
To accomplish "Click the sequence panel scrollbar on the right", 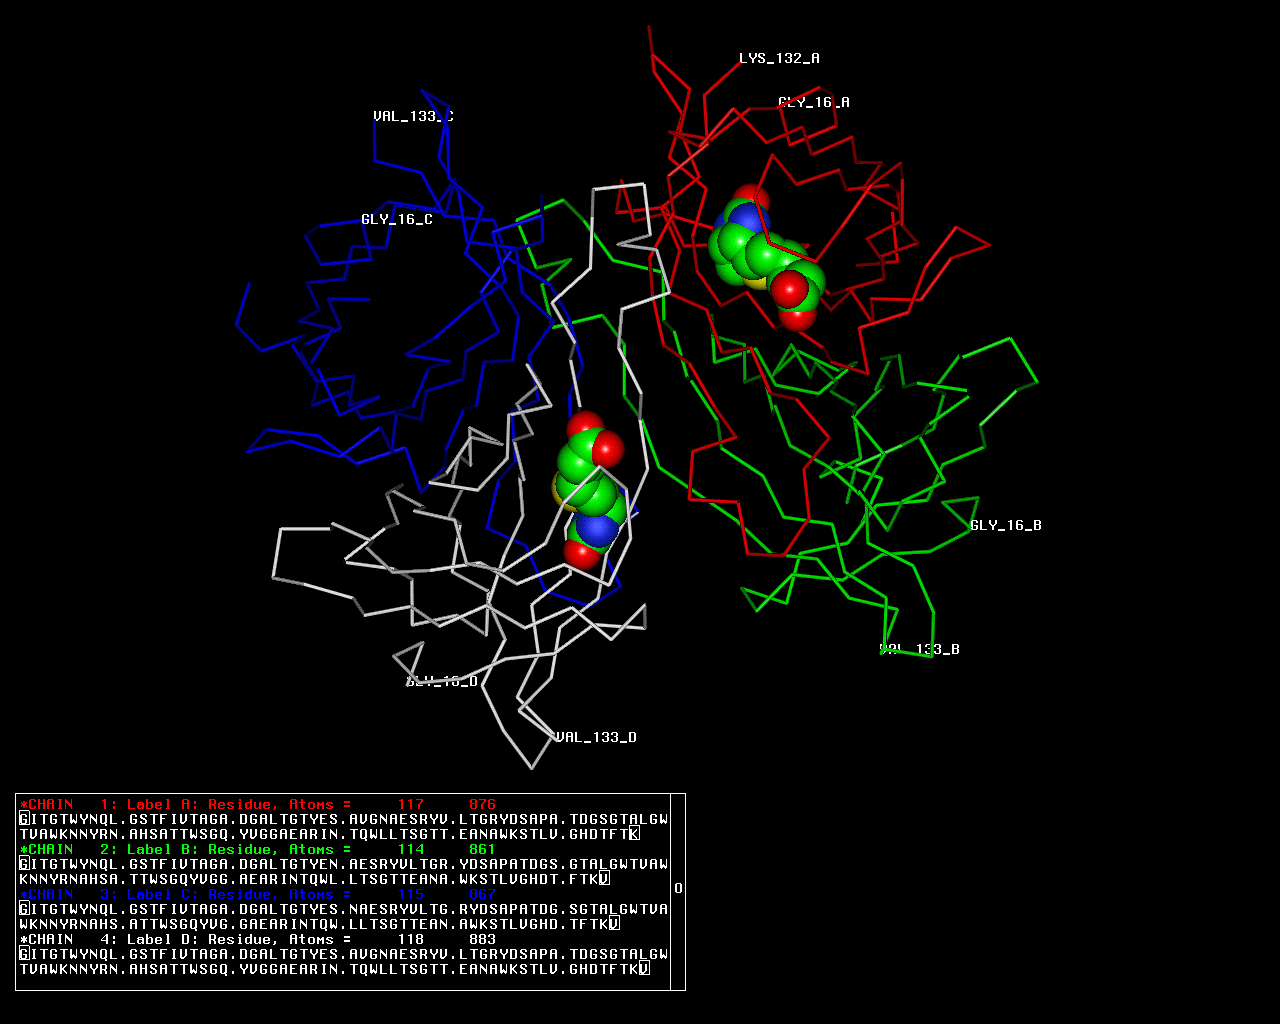I will point(678,890).
